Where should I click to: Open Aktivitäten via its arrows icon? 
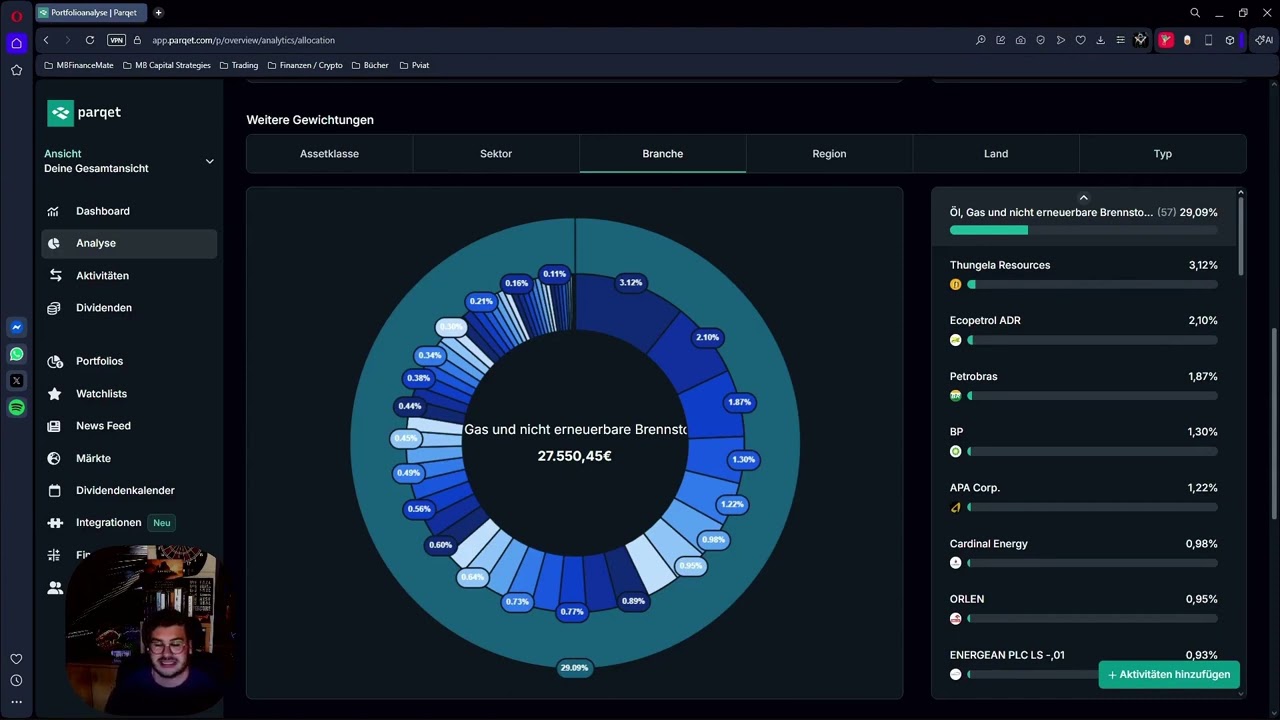tap(55, 275)
